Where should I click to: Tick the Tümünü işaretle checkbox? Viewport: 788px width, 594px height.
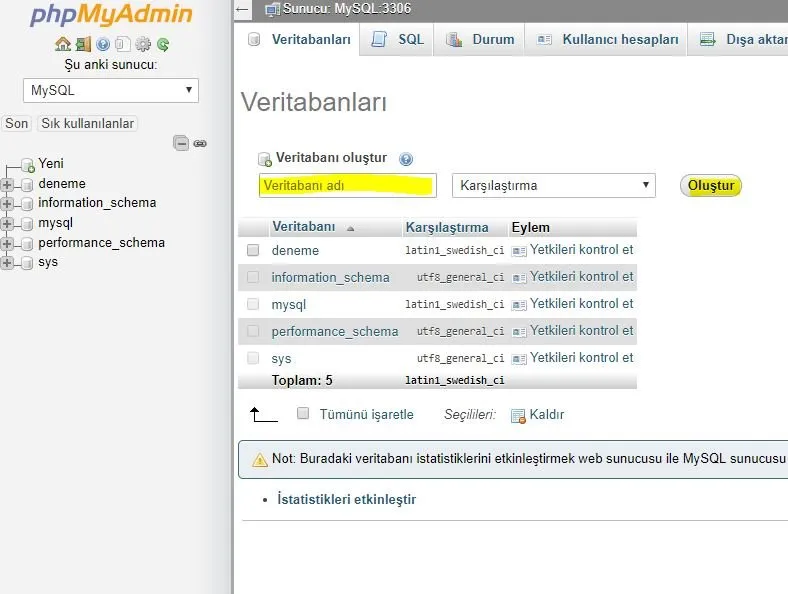click(303, 413)
